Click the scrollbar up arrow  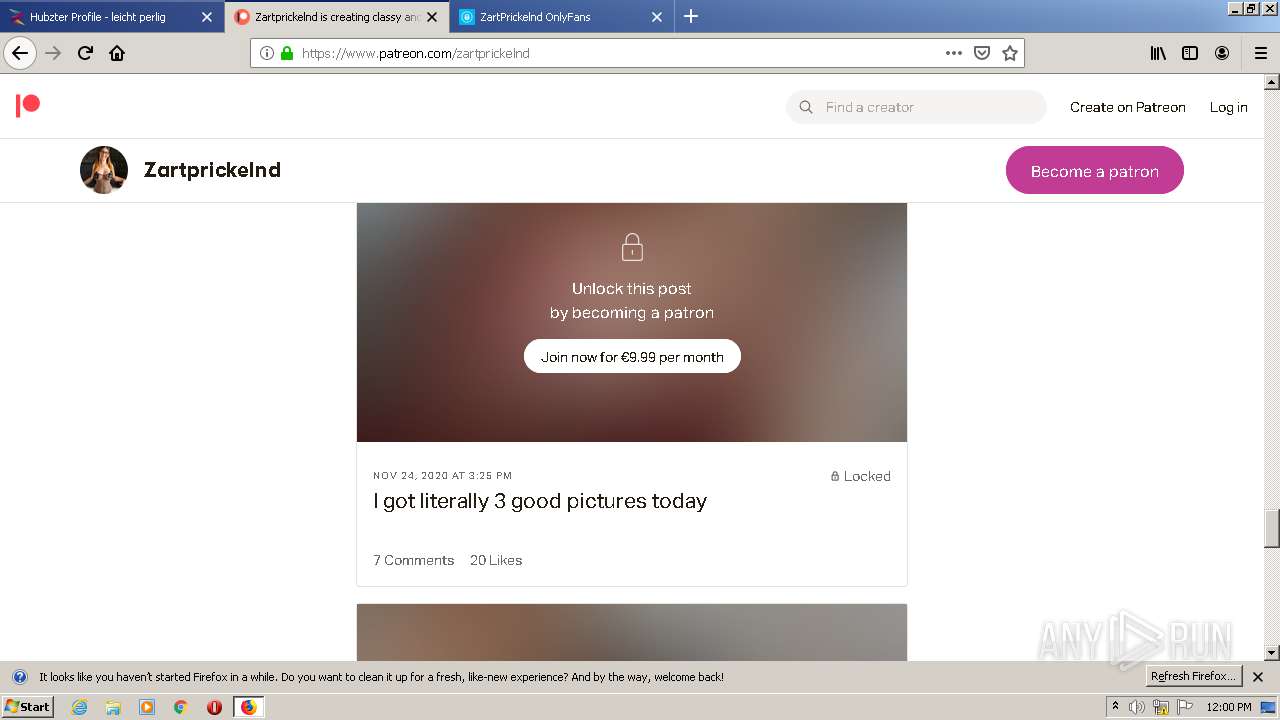[1272, 82]
